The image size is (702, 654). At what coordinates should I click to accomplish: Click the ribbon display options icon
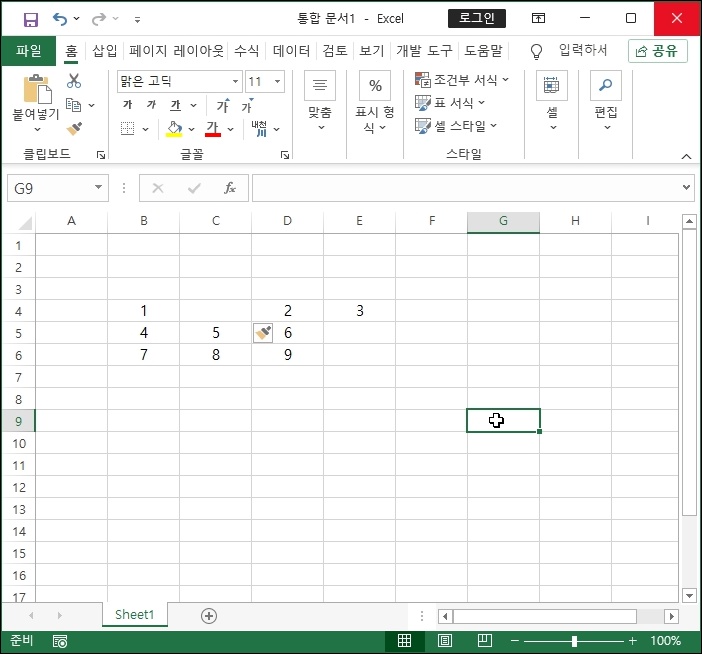point(538,18)
